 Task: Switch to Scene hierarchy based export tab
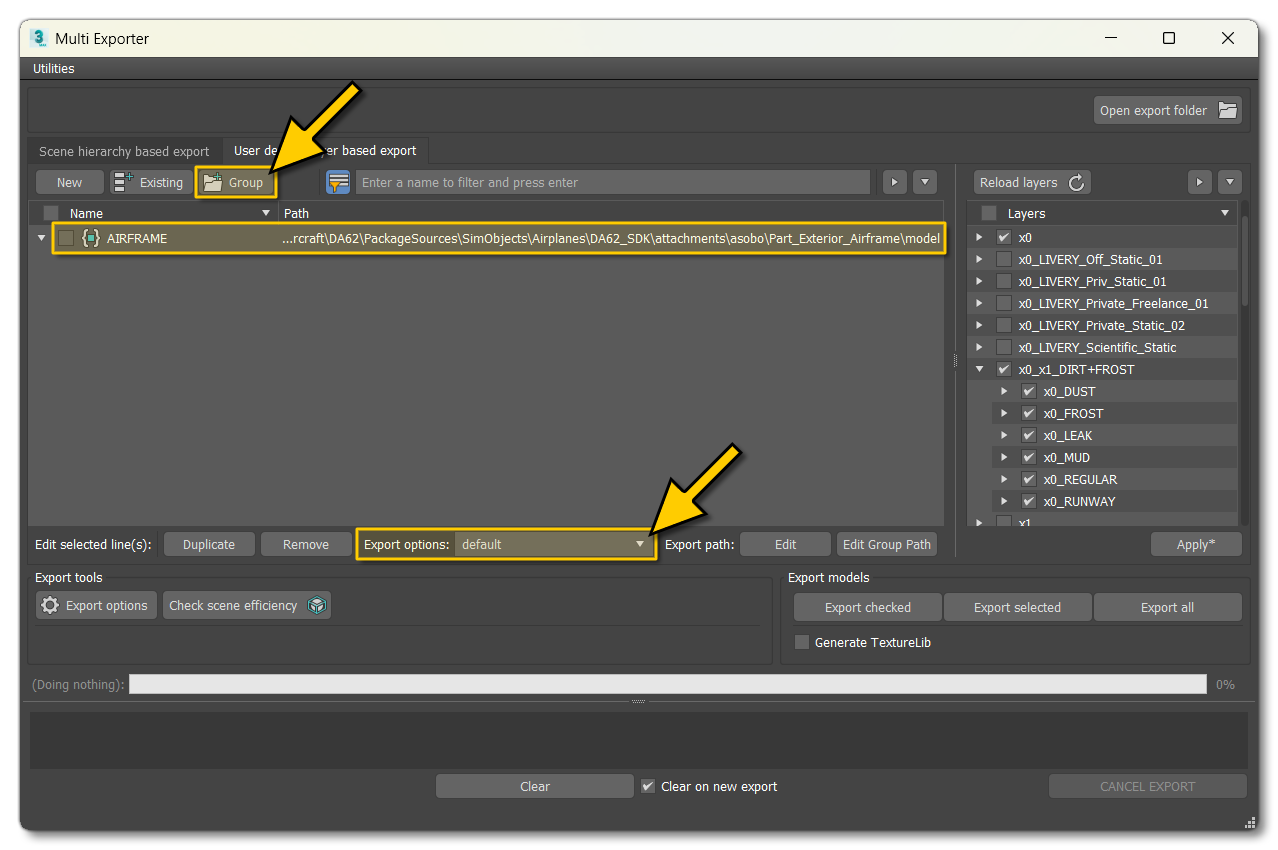(123, 151)
